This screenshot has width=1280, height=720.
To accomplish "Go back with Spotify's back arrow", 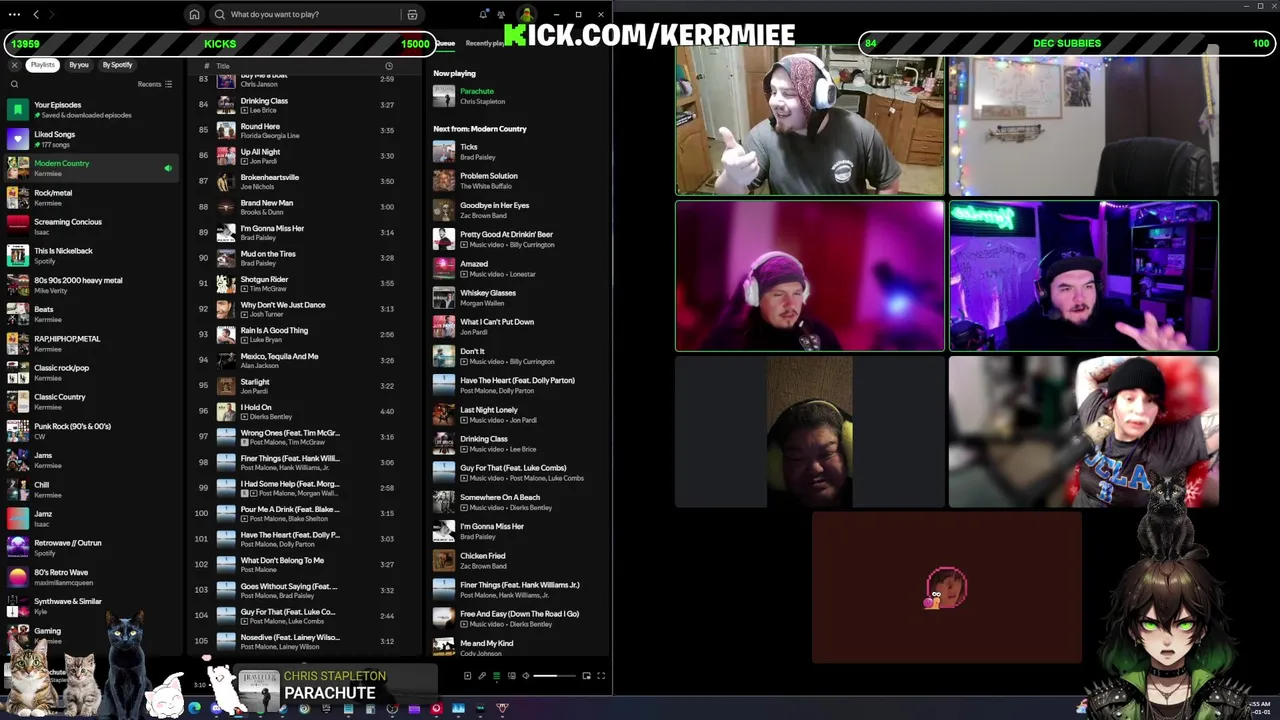I will point(36,14).
